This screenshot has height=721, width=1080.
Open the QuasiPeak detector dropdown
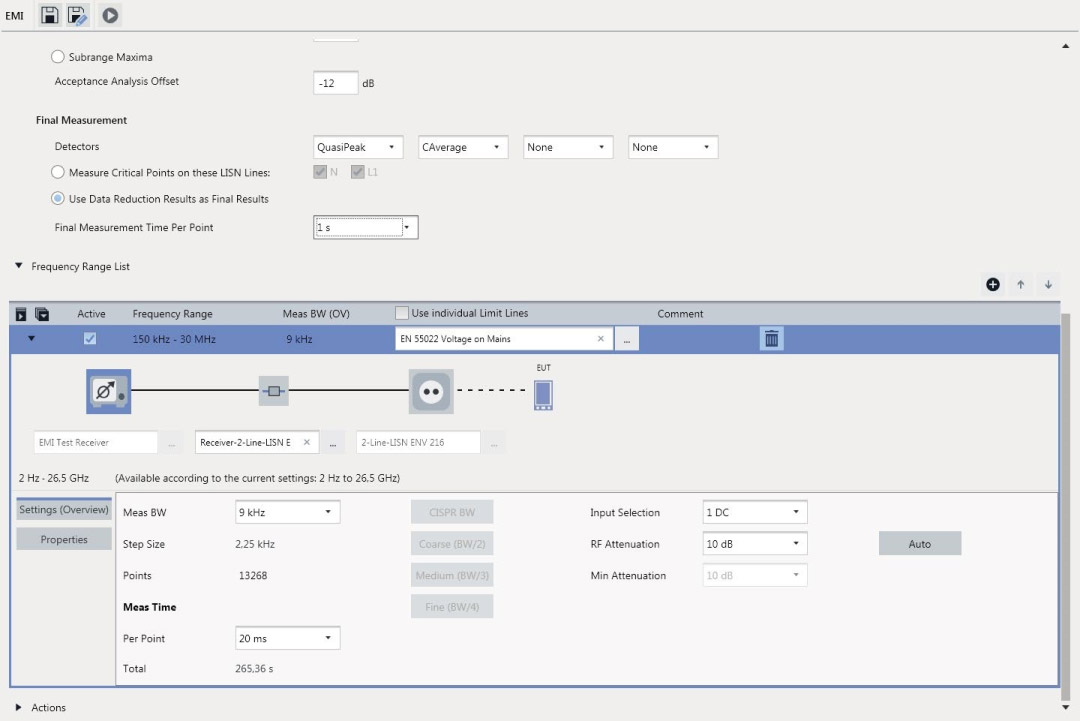coord(358,147)
